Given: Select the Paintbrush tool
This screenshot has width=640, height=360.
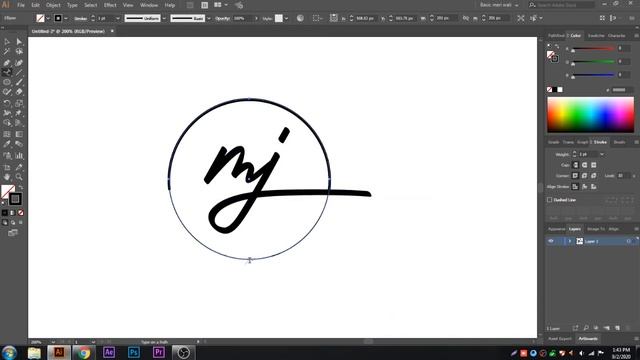Looking at the screenshot, I should click(19, 82).
